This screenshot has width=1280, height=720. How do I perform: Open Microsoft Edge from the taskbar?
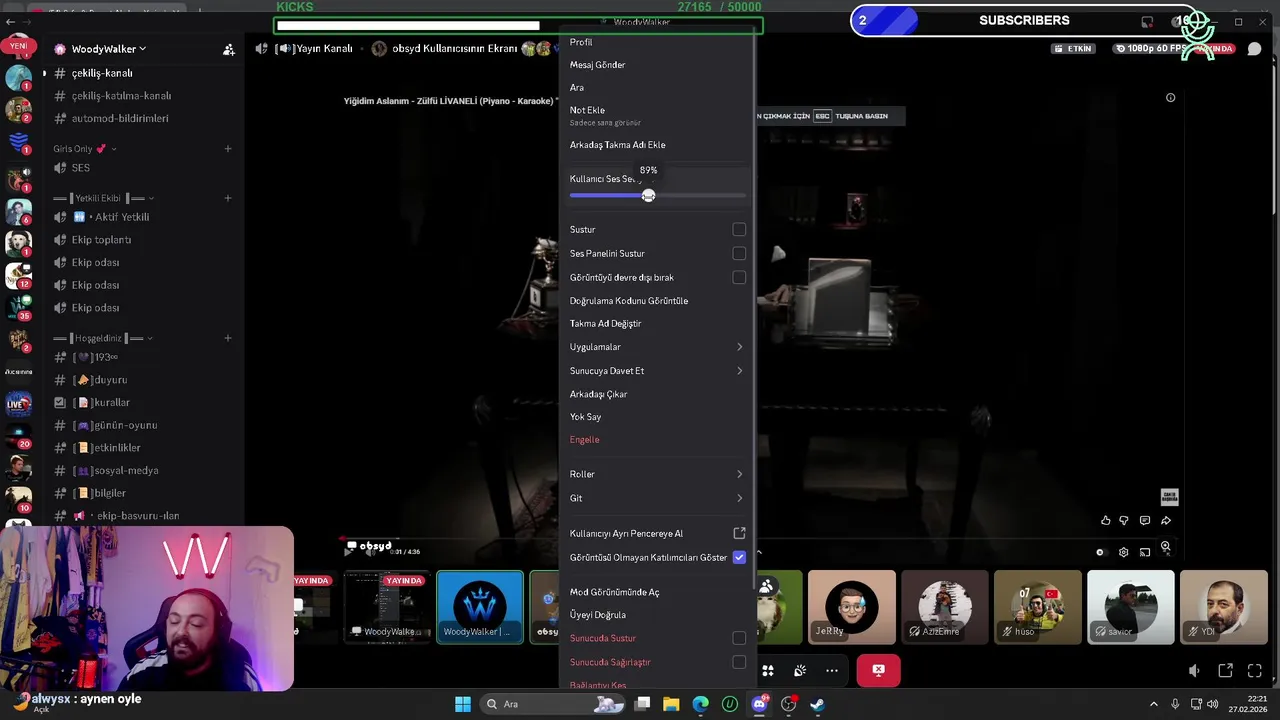(x=701, y=704)
